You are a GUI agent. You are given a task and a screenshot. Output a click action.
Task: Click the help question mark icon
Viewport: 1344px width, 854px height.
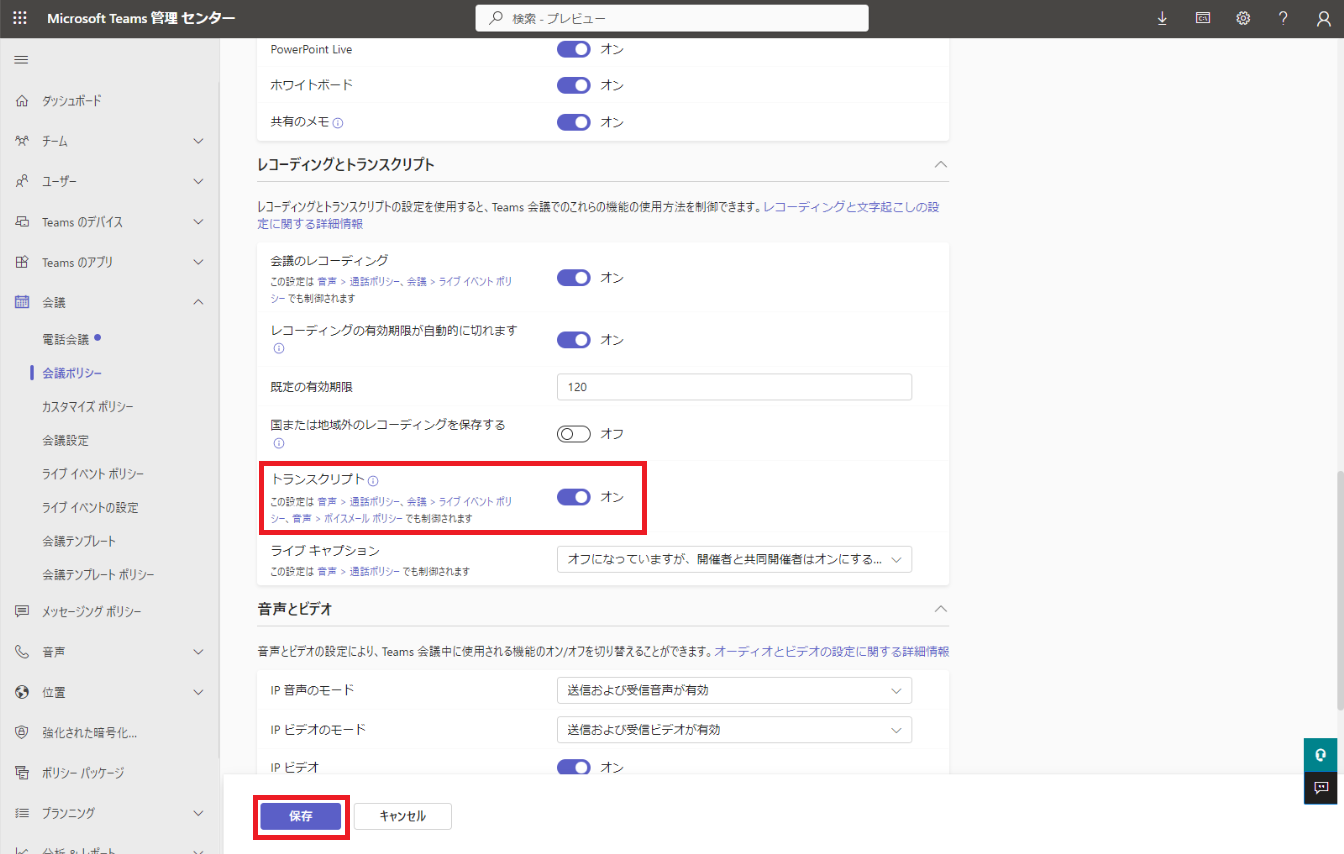point(1283,18)
